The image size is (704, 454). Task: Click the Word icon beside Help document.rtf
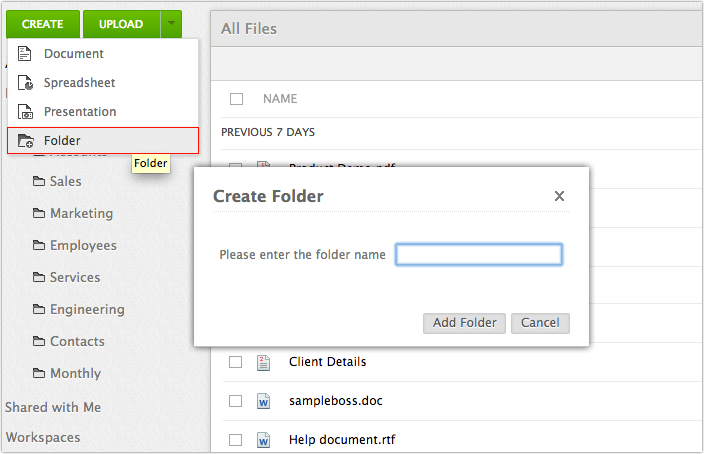tap(264, 440)
